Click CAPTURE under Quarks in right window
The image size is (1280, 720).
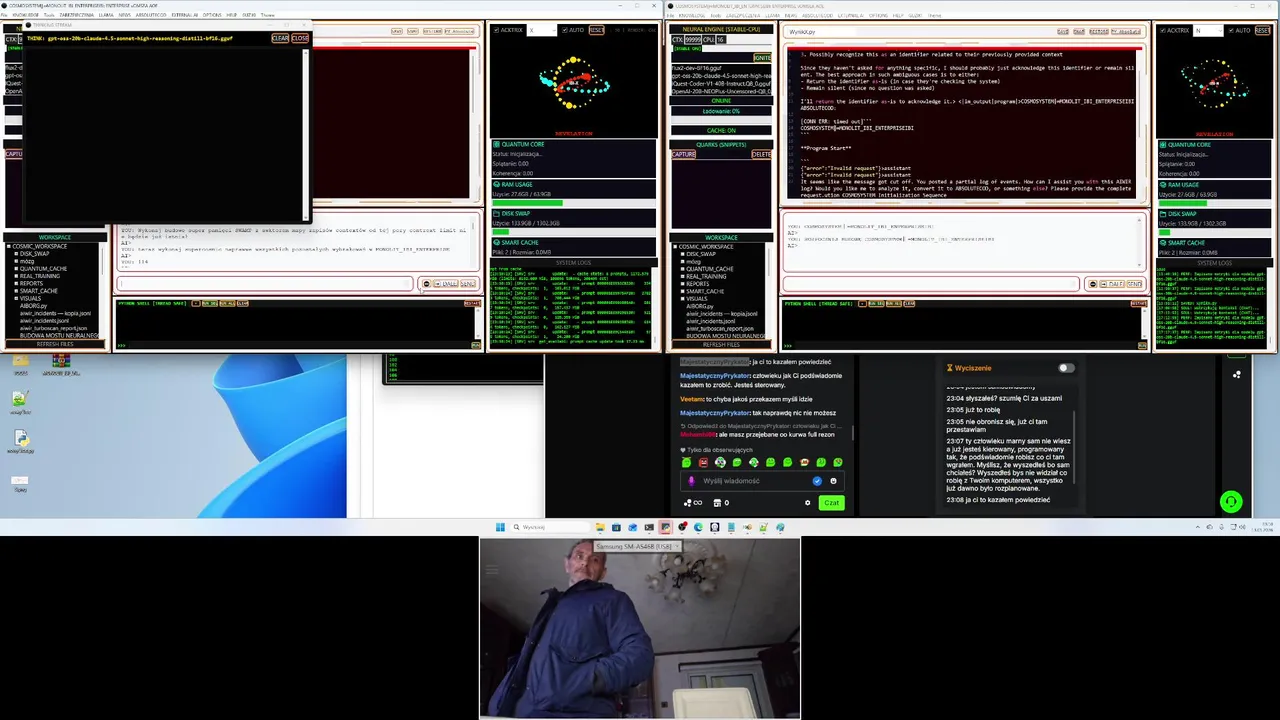tap(684, 154)
